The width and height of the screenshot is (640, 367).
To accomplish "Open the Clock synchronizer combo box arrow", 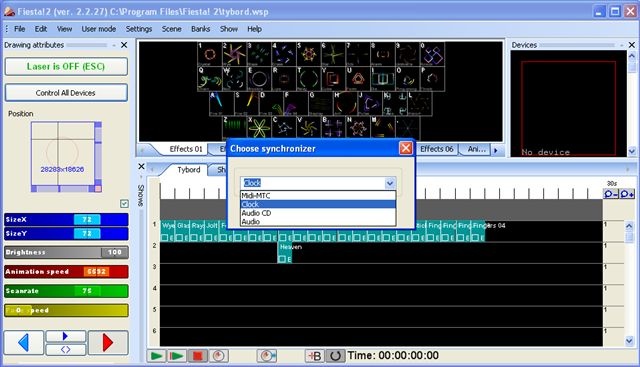I will (390, 183).
